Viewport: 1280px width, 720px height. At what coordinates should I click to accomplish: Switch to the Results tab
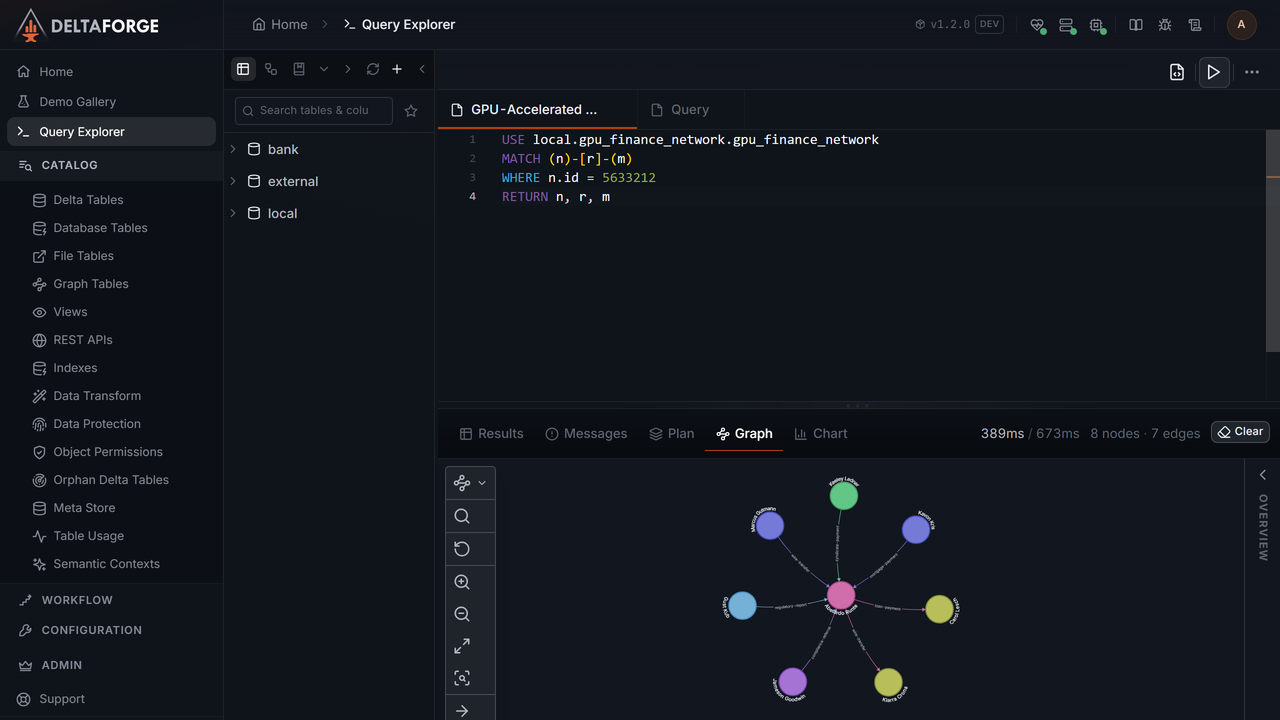pos(491,434)
